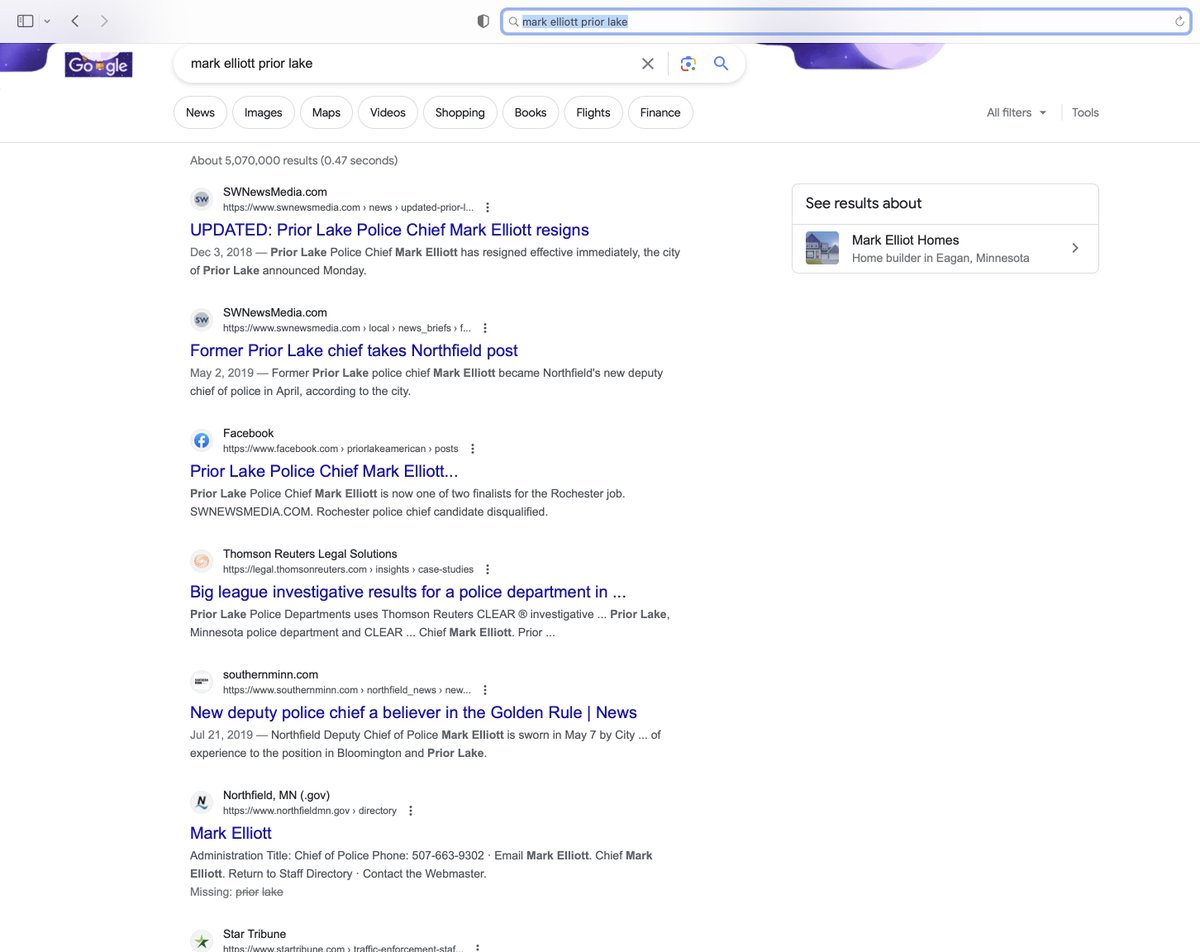Image resolution: width=1200 pixels, height=952 pixels.
Task: Open 'Prior Lake Police Chief Mark Elliott resigns' result
Action: [x=389, y=230]
